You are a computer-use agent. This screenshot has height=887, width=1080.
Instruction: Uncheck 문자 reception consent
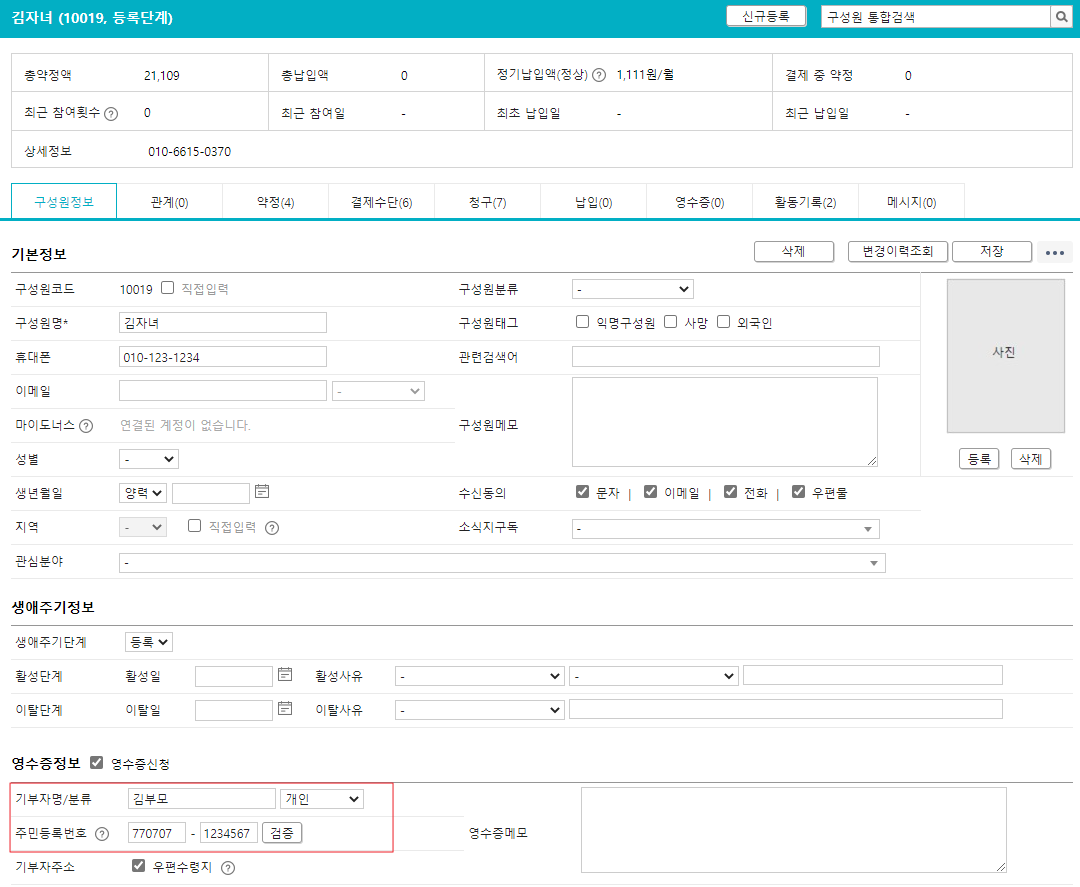[583, 492]
